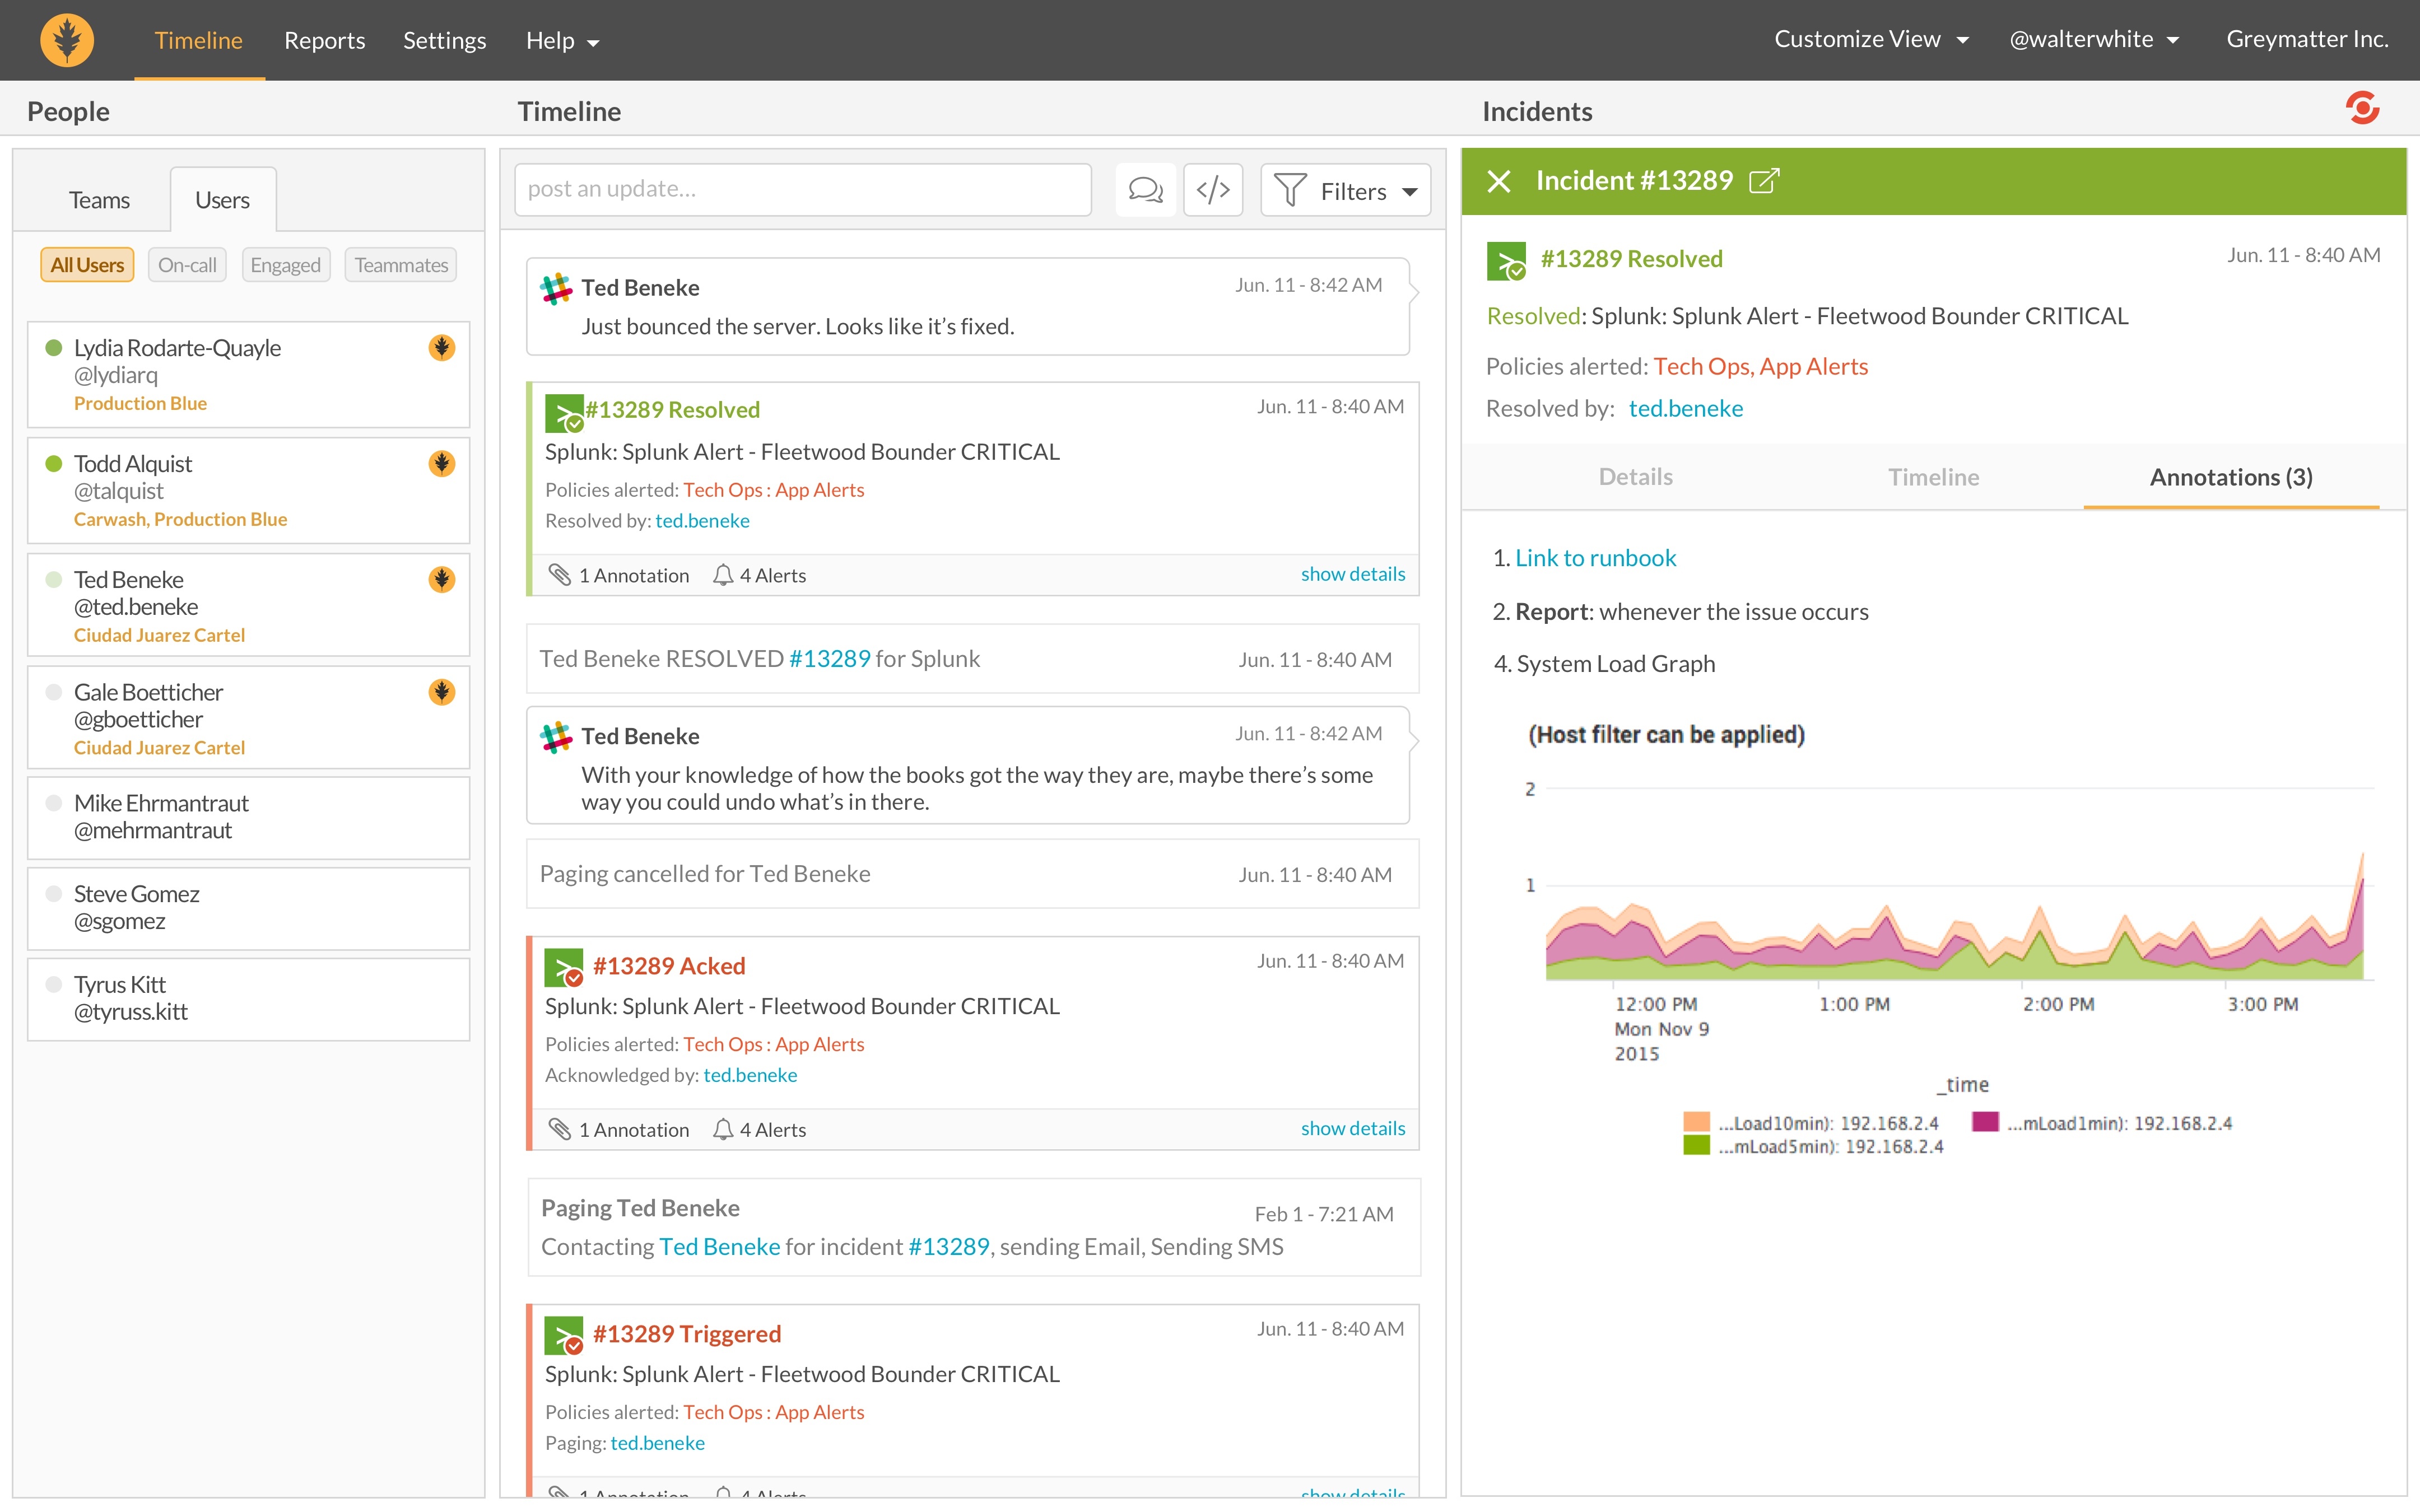Select the Annotations (3) tab

pyautogui.click(x=2231, y=477)
